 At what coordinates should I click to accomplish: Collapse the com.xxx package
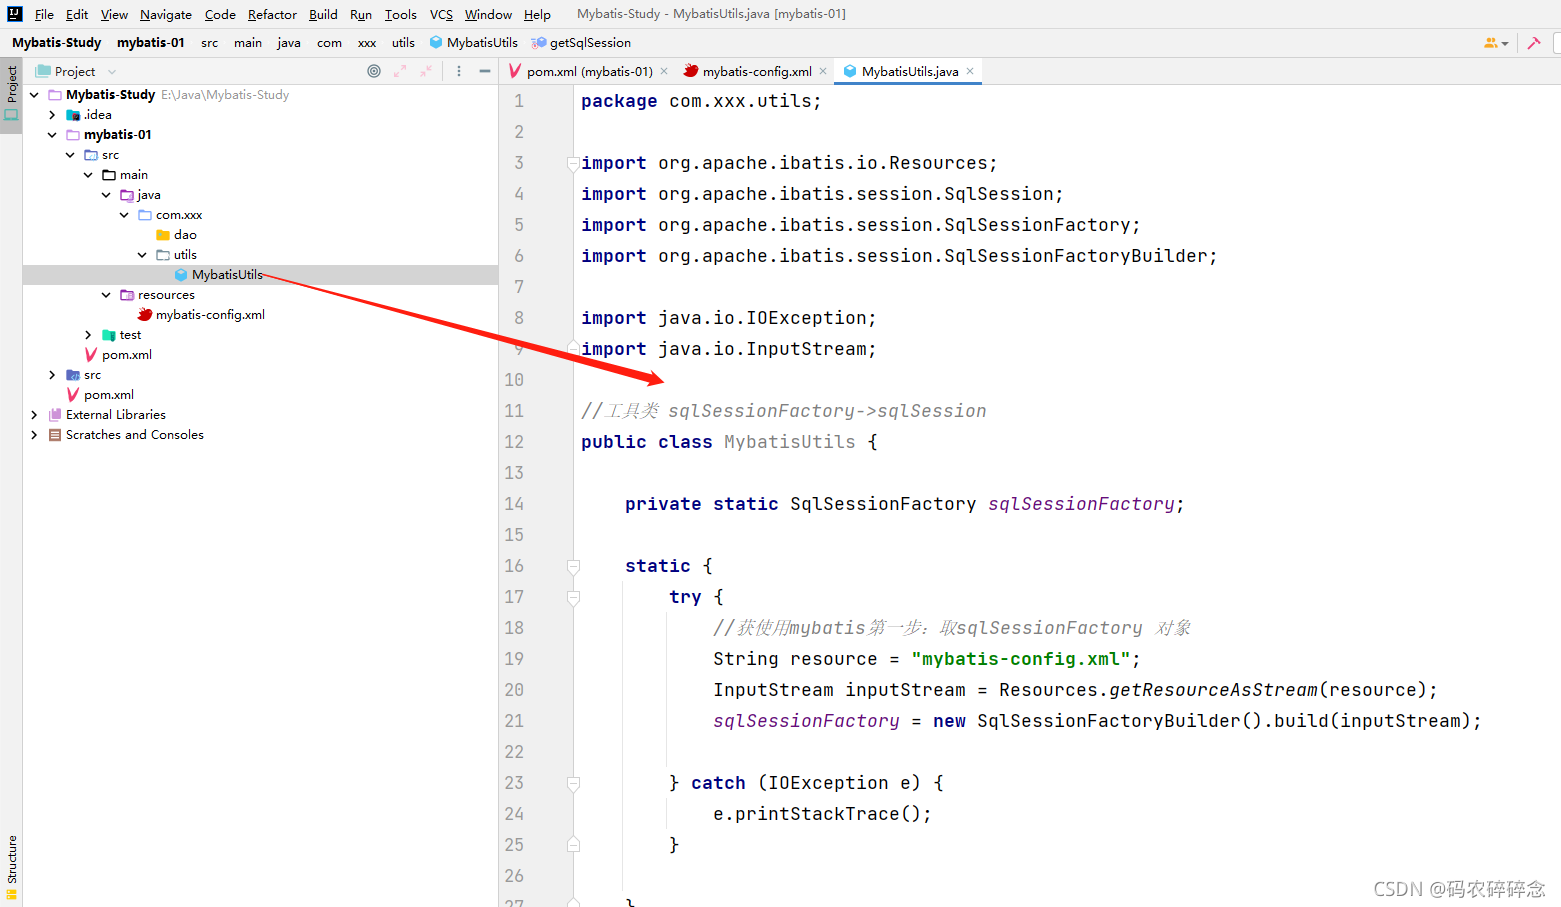pos(124,215)
